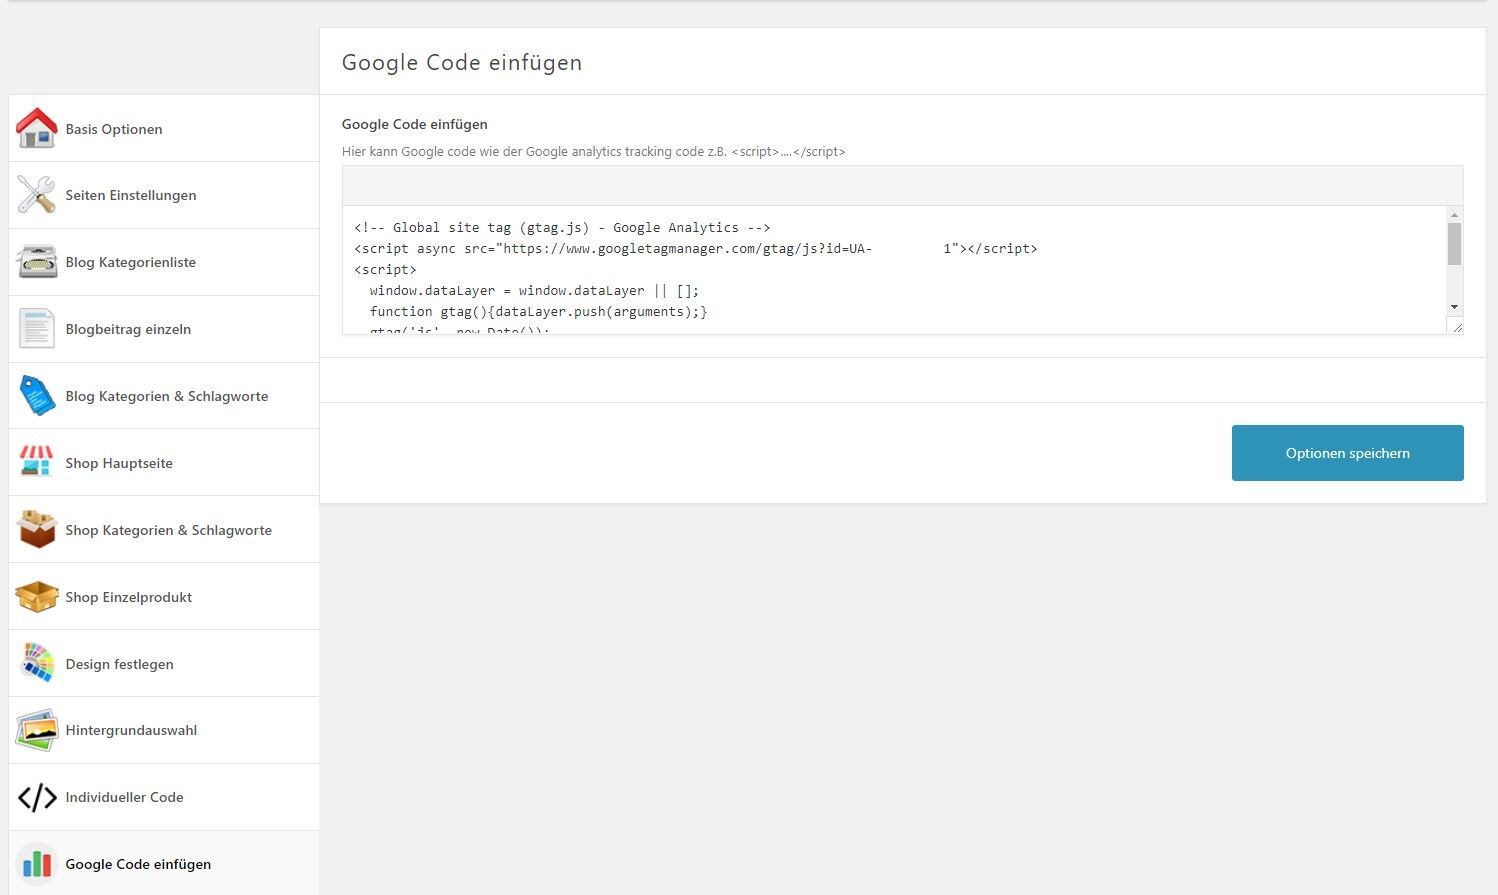Click the code brackets icon for Individueller Code

(x=37, y=797)
